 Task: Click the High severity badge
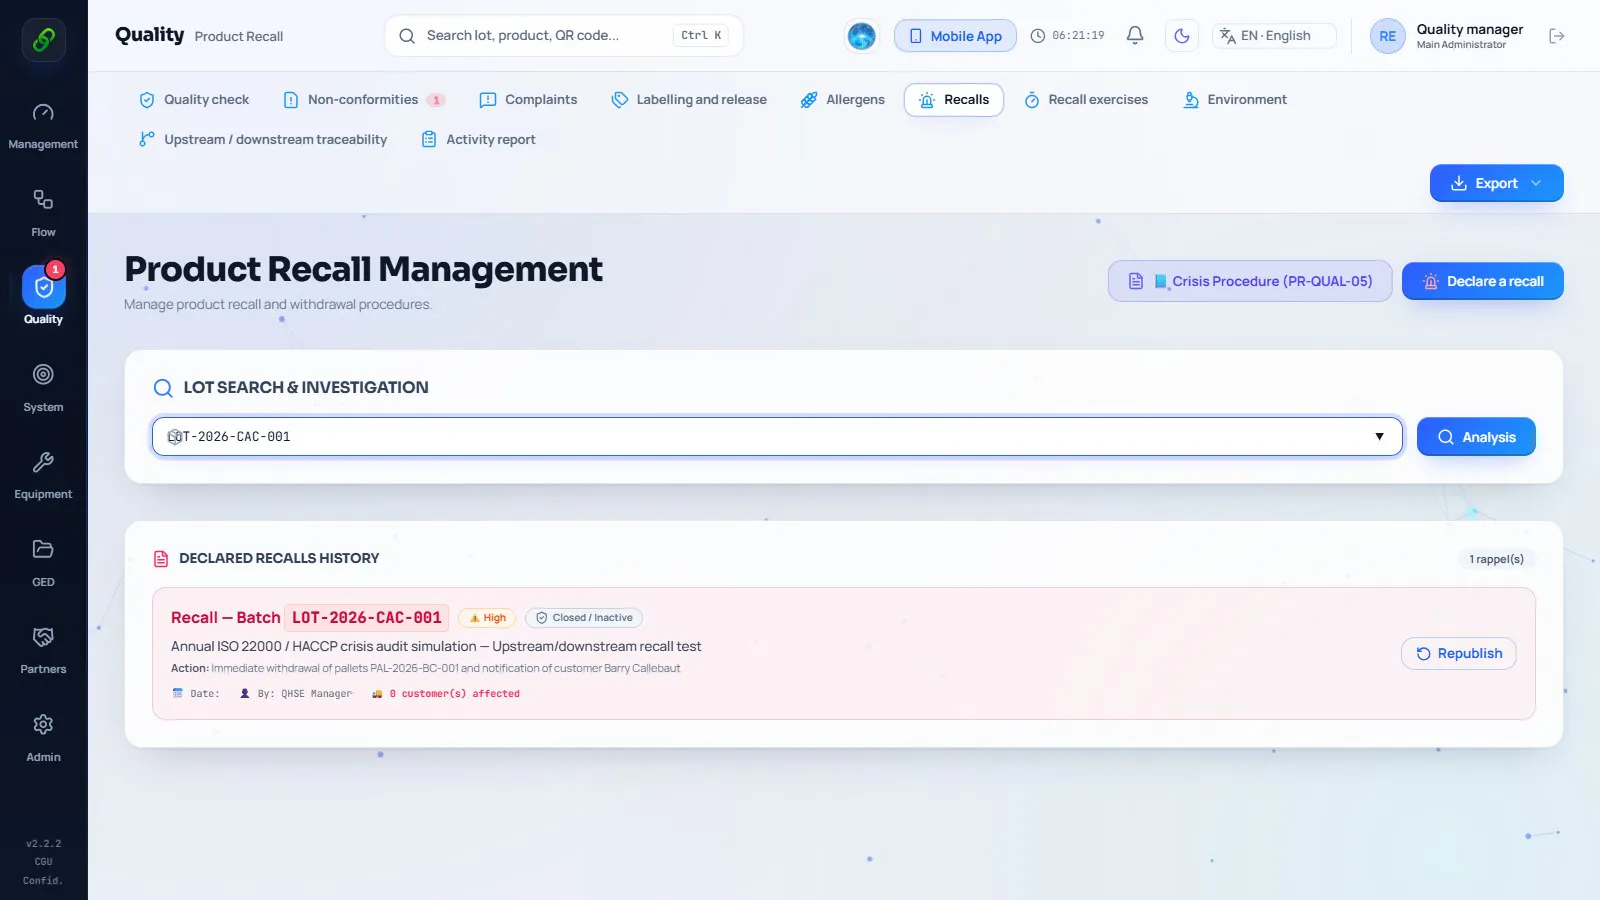click(x=487, y=618)
